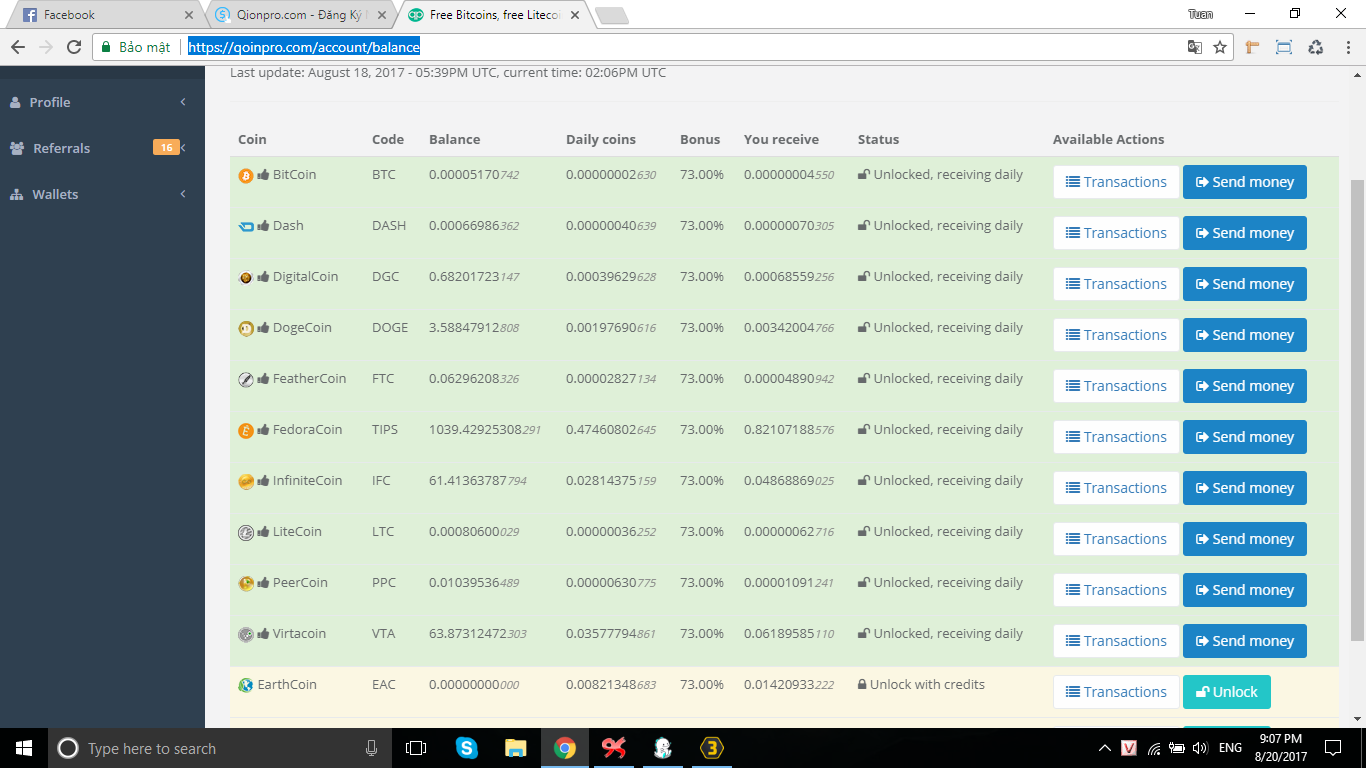Open Skype from the Windows taskbar

(466, 748)
